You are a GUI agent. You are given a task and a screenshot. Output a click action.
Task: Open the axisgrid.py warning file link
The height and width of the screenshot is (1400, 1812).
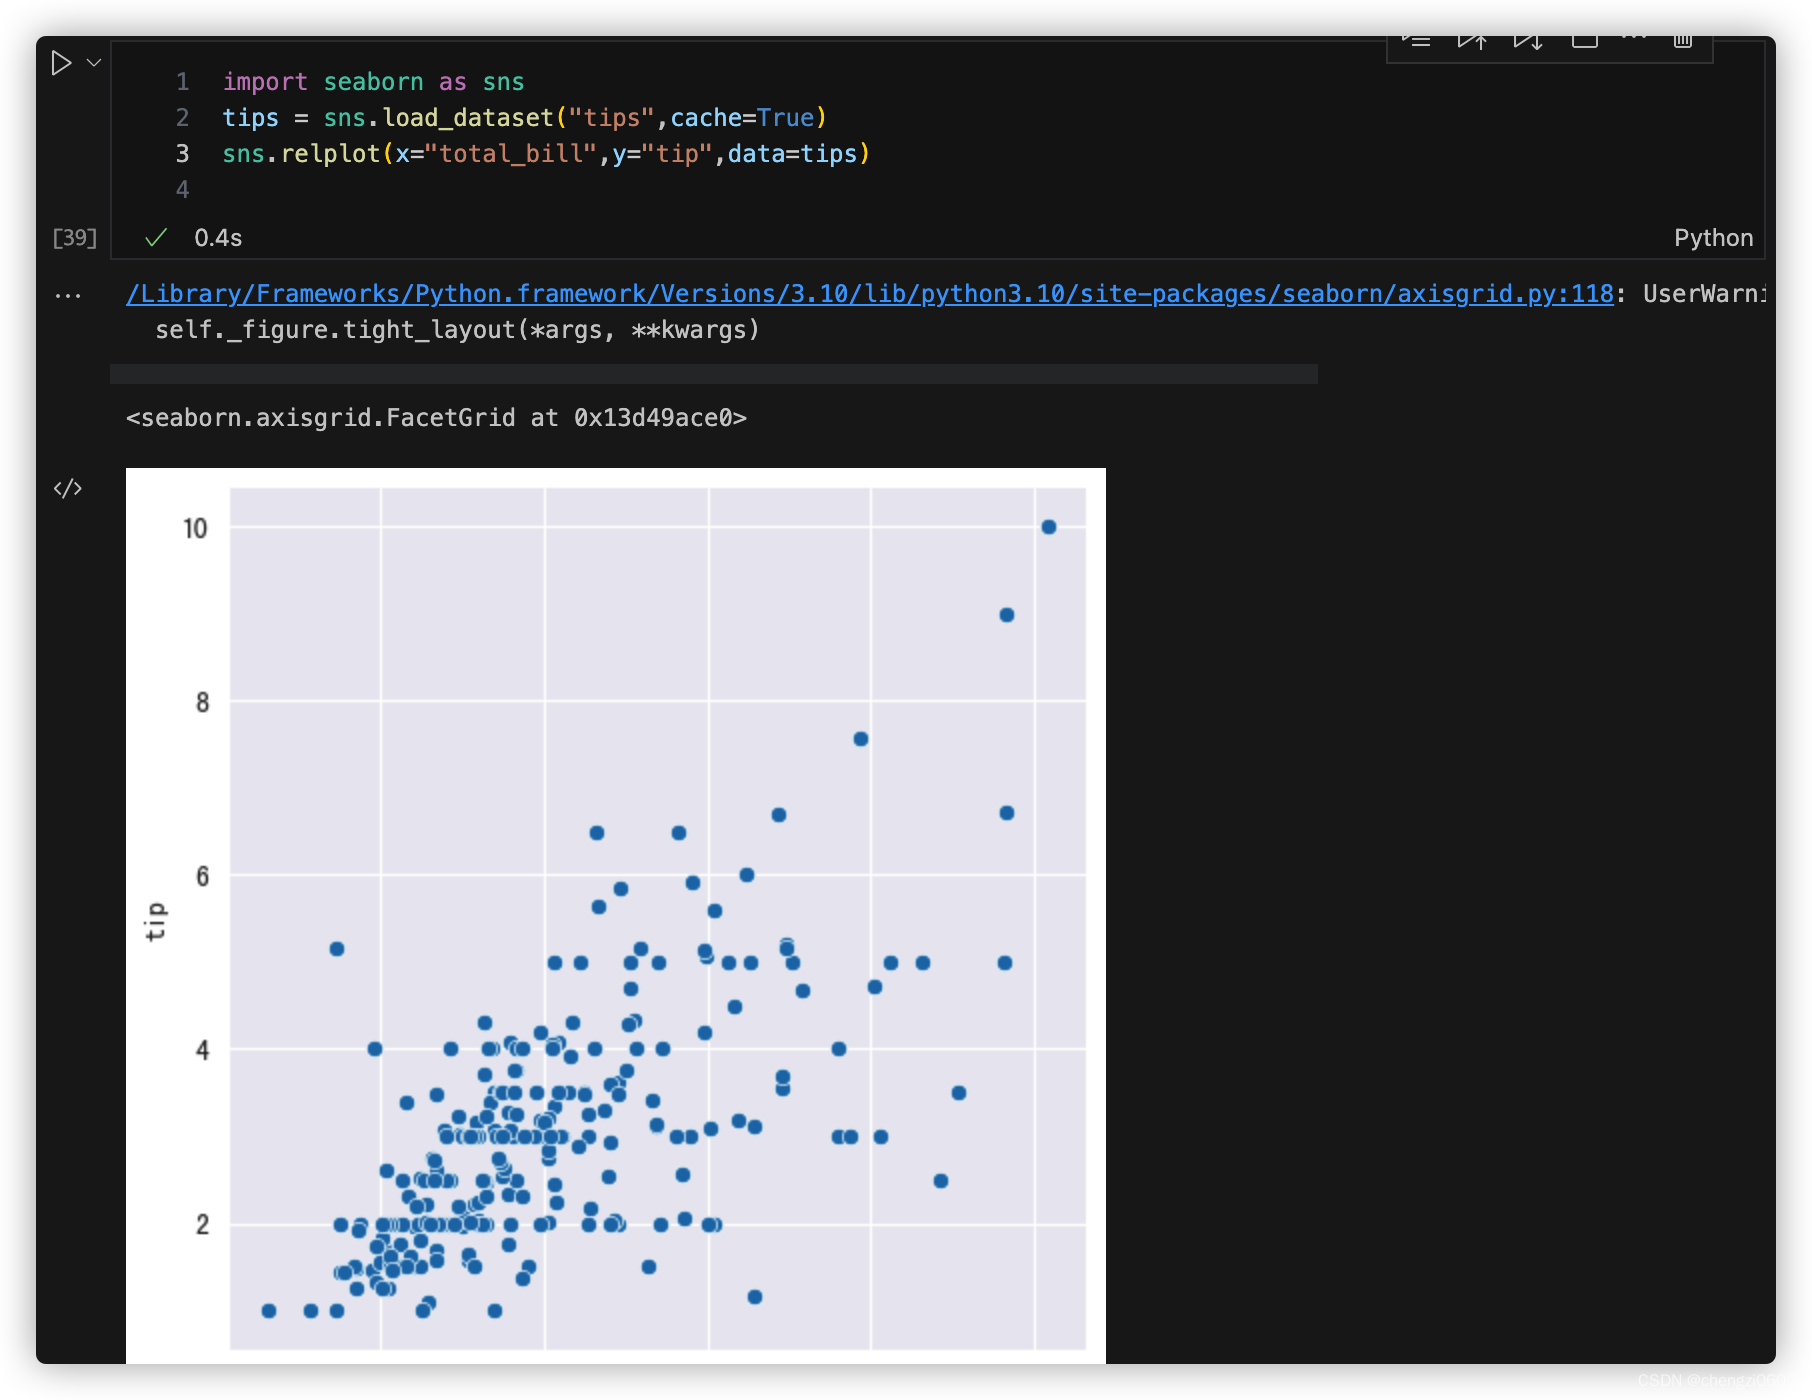pyautogui.click(x=870, y=293)
